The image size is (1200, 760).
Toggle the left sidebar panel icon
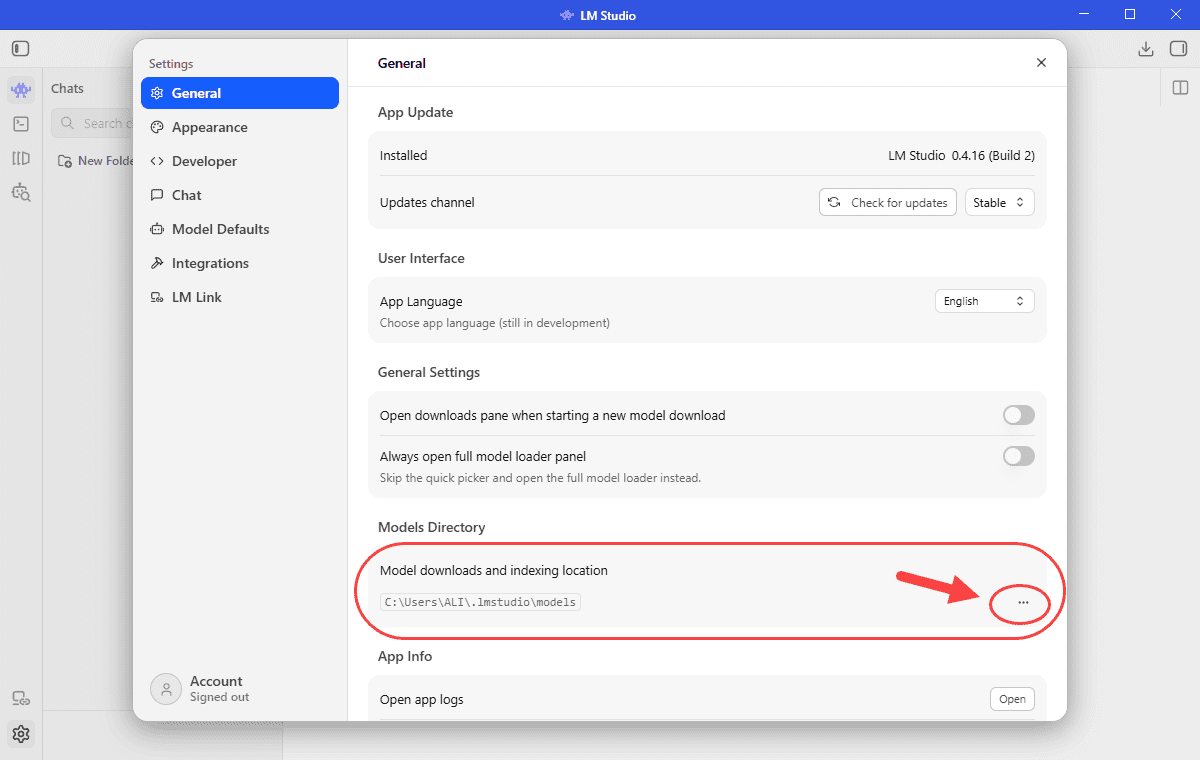tap(21, 49)
